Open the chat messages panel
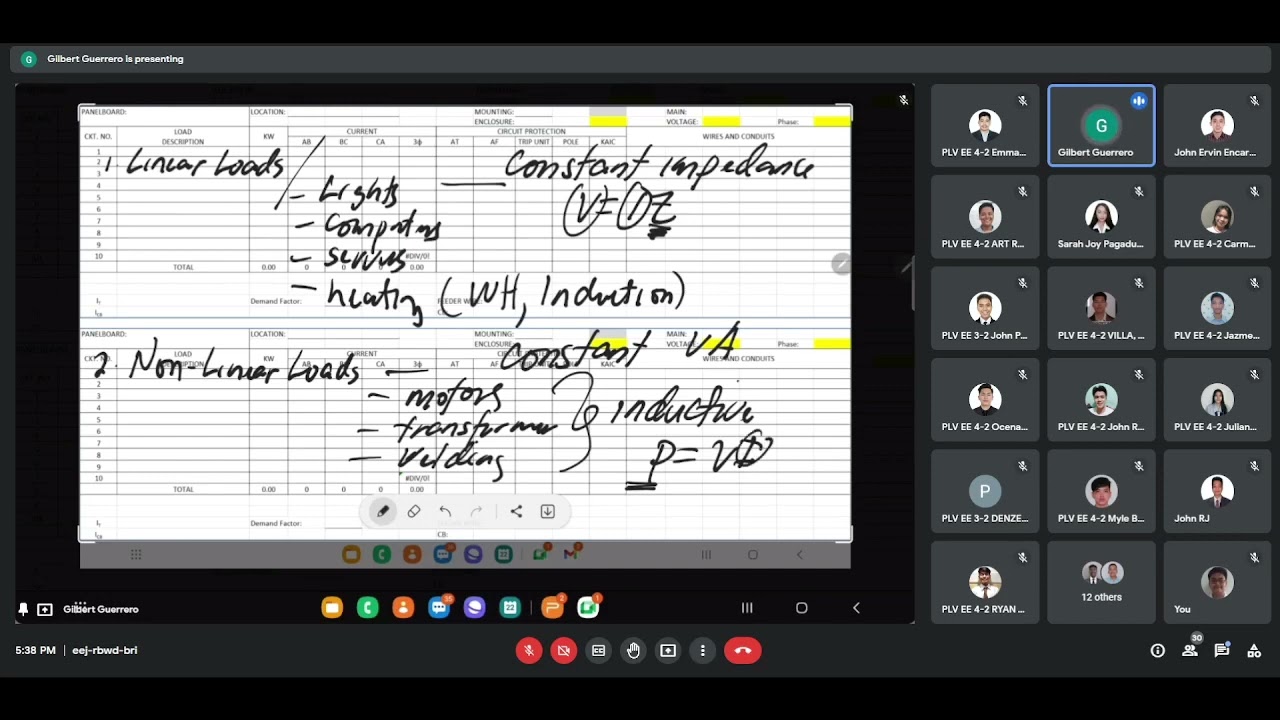Viewport: 1280px width, 720px height. coord(1221,650)
